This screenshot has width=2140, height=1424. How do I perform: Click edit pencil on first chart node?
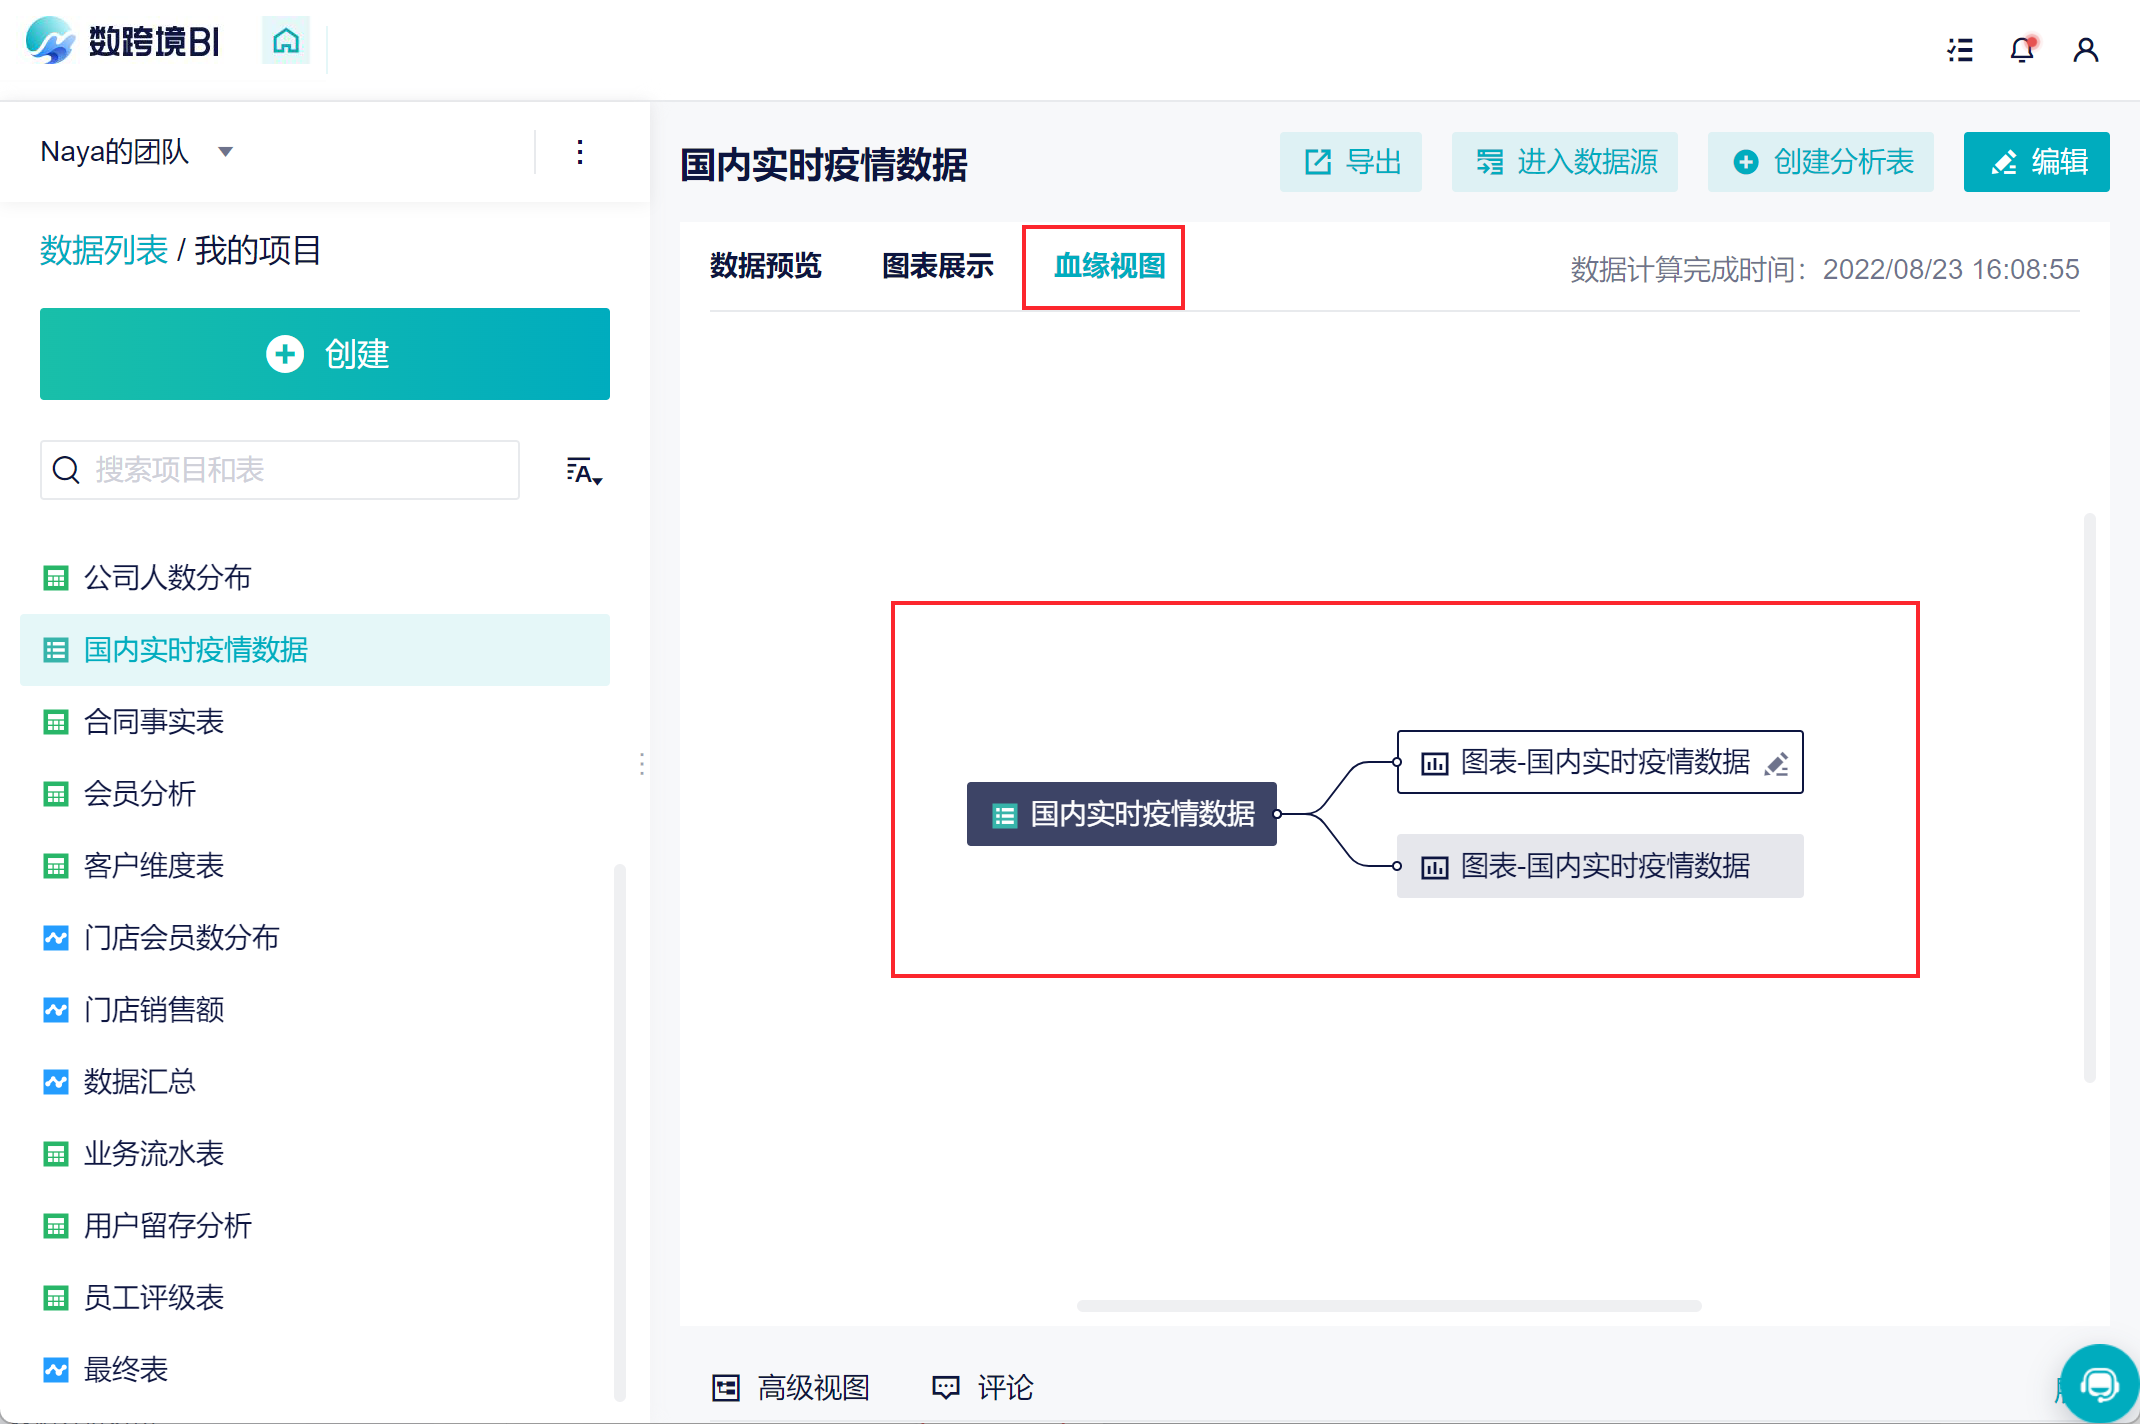click(1777, 763)
